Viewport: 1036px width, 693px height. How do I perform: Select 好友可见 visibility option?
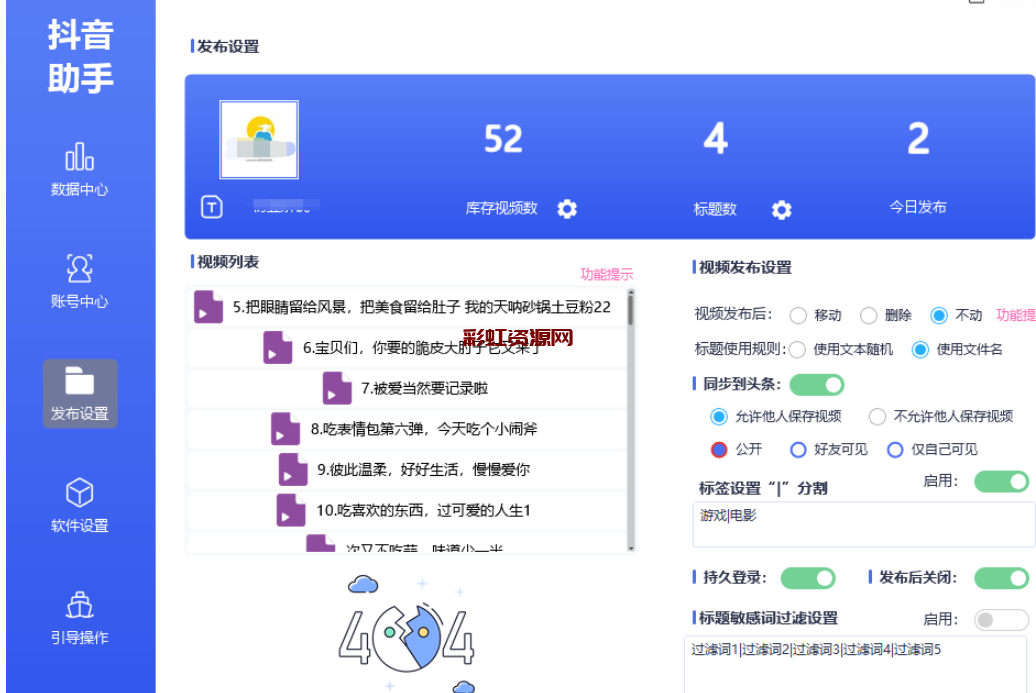coord(798,450)
